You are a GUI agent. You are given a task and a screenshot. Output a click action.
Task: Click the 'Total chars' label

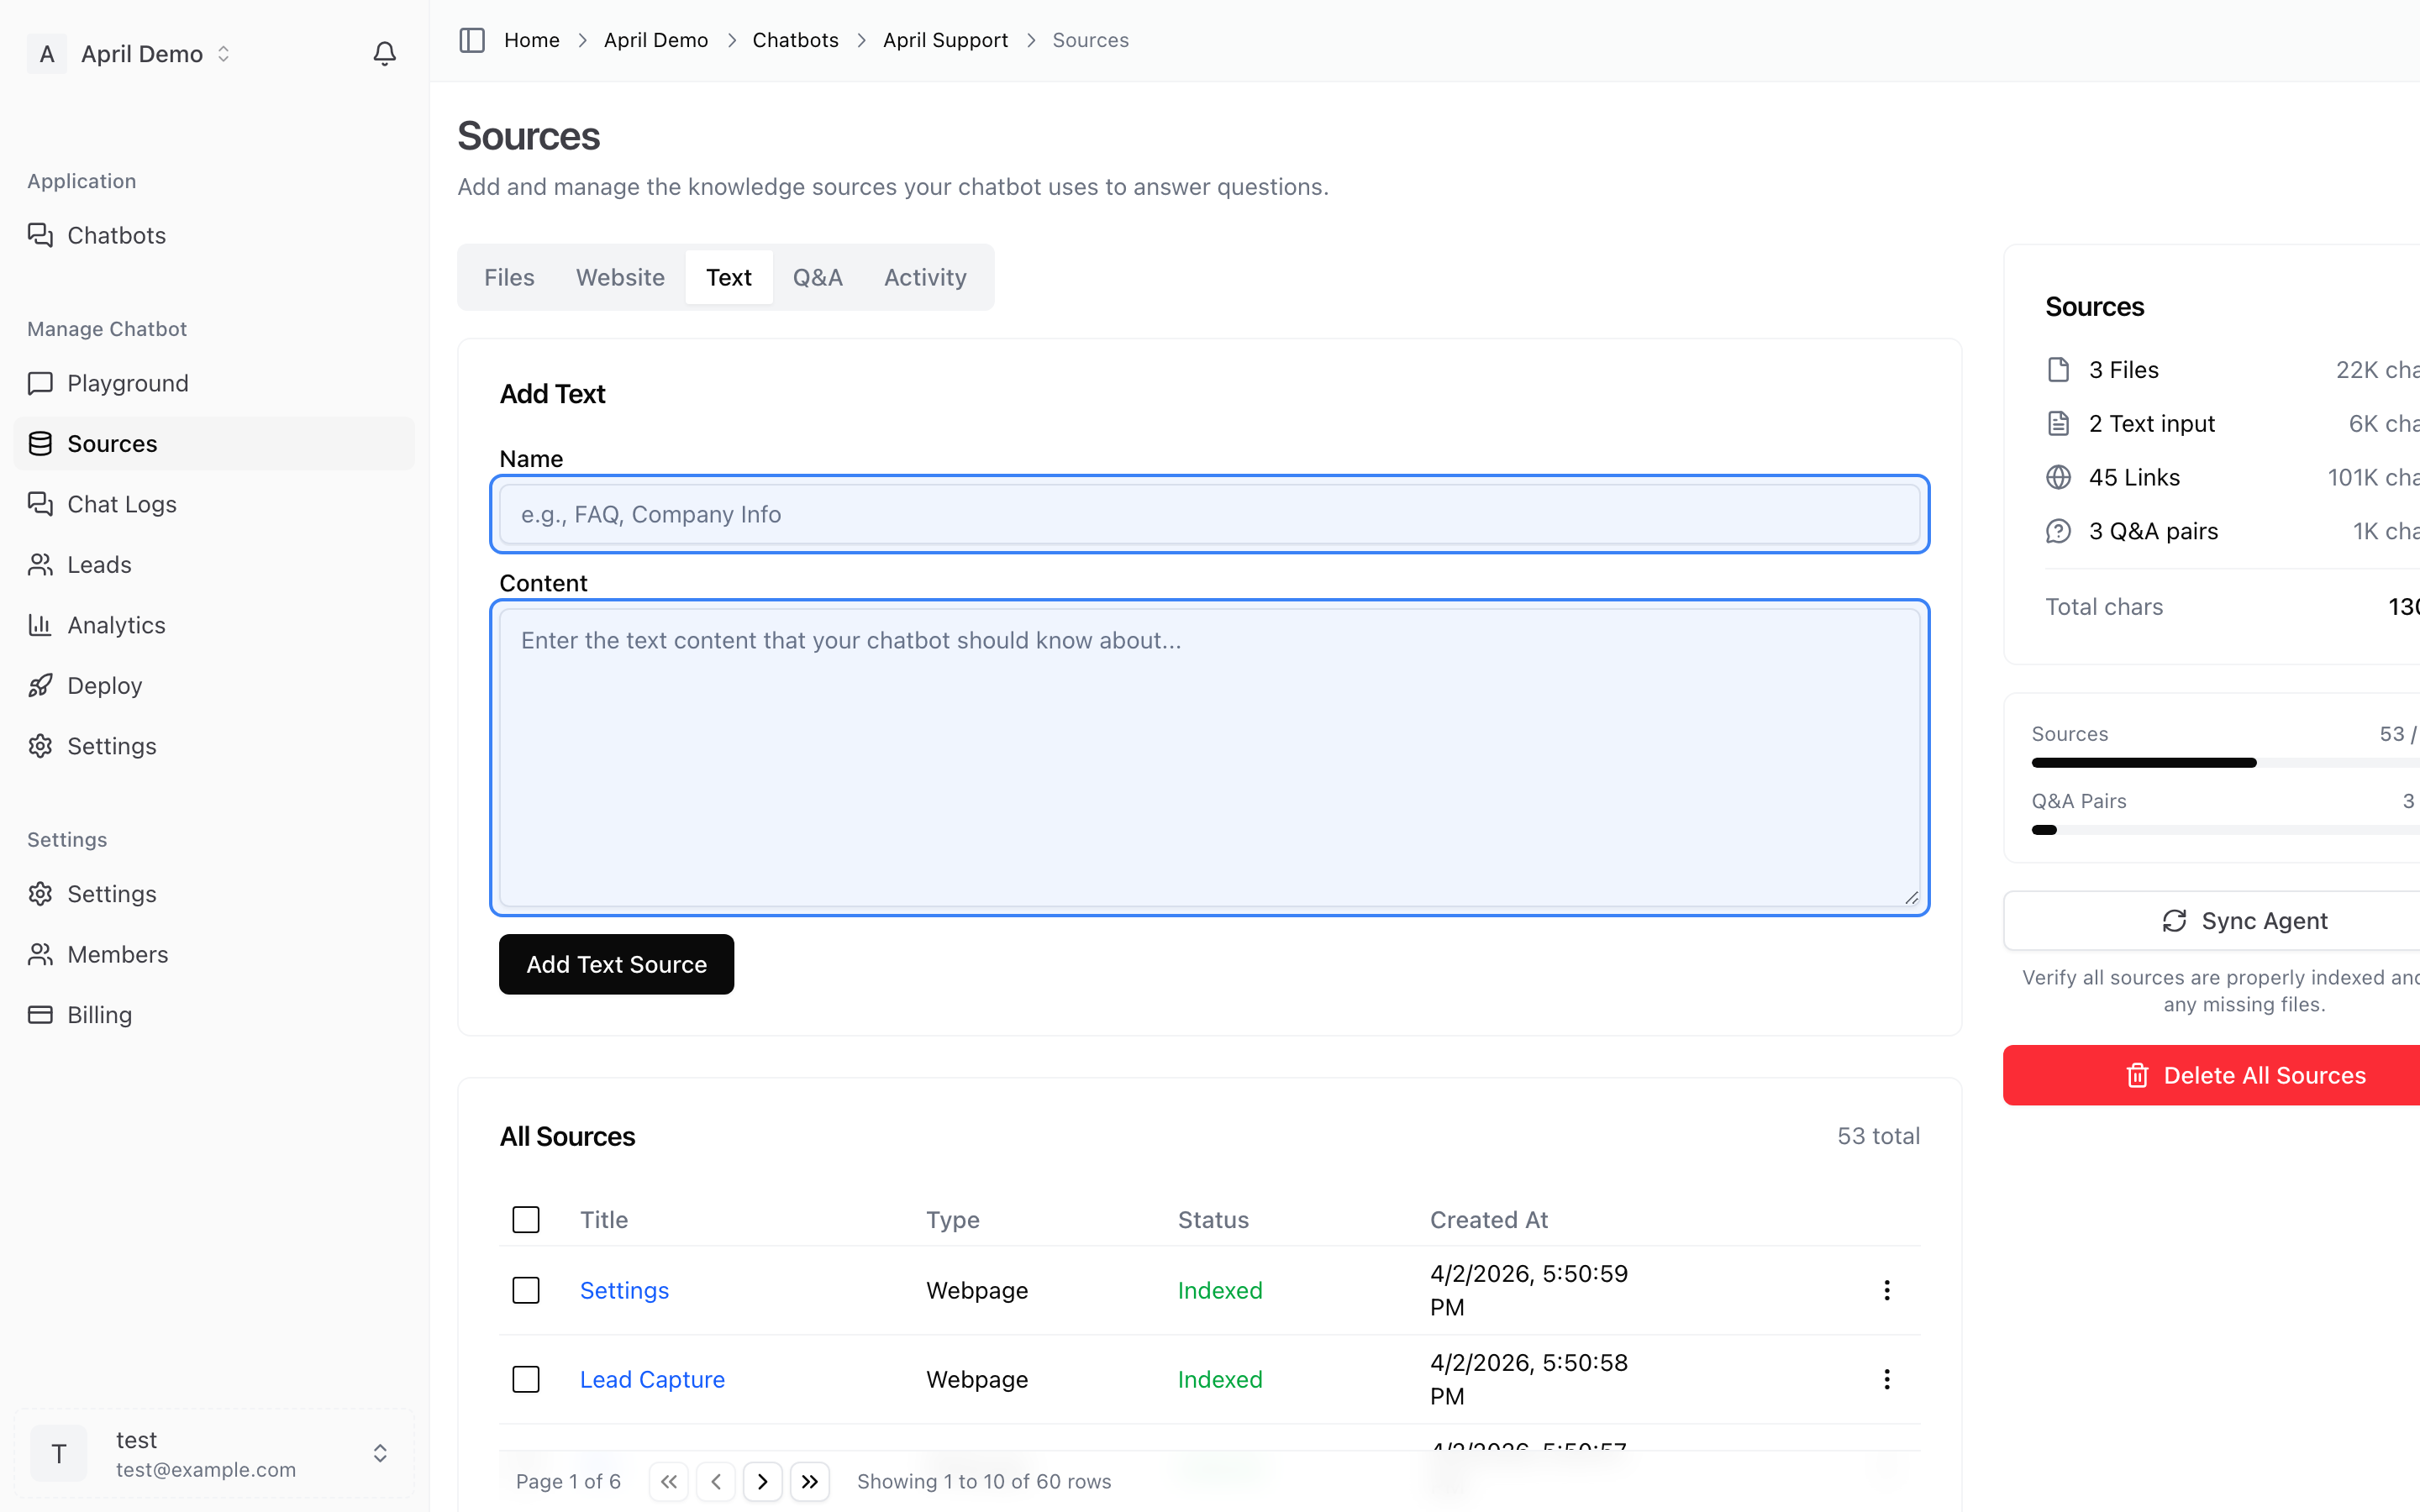click(2104, 607)
